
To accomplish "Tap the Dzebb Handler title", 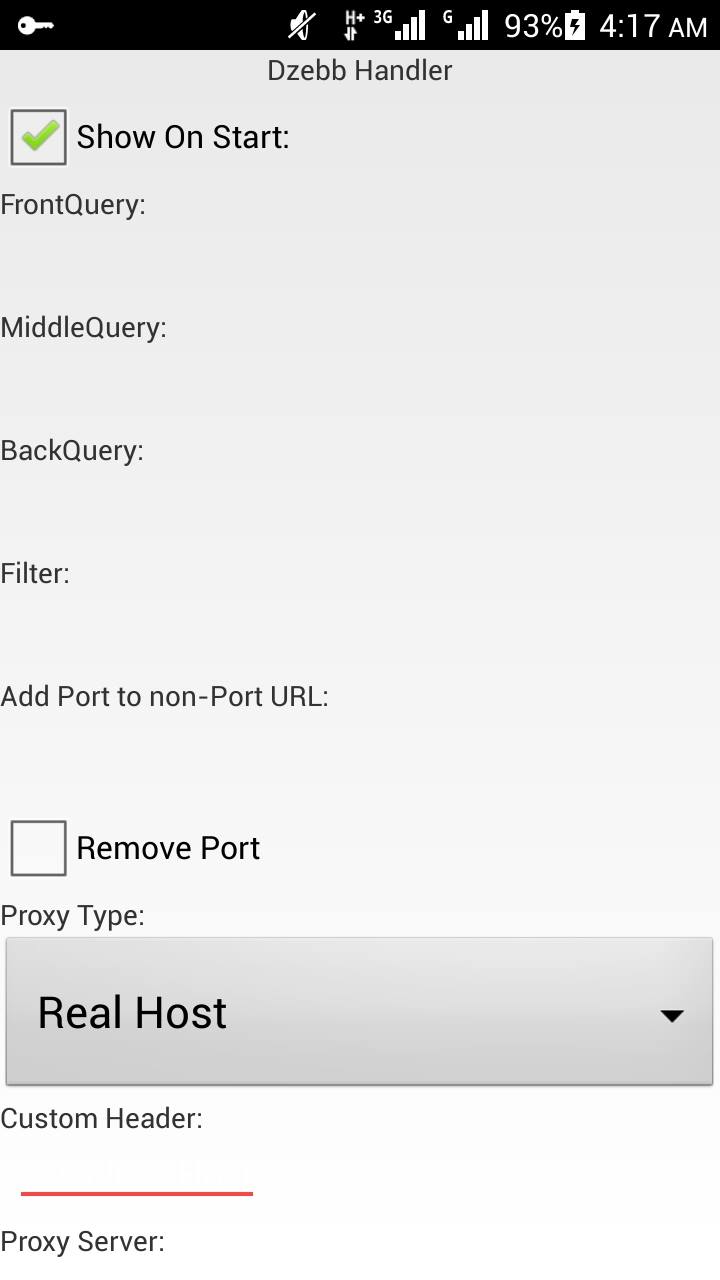I will point(360,71).
